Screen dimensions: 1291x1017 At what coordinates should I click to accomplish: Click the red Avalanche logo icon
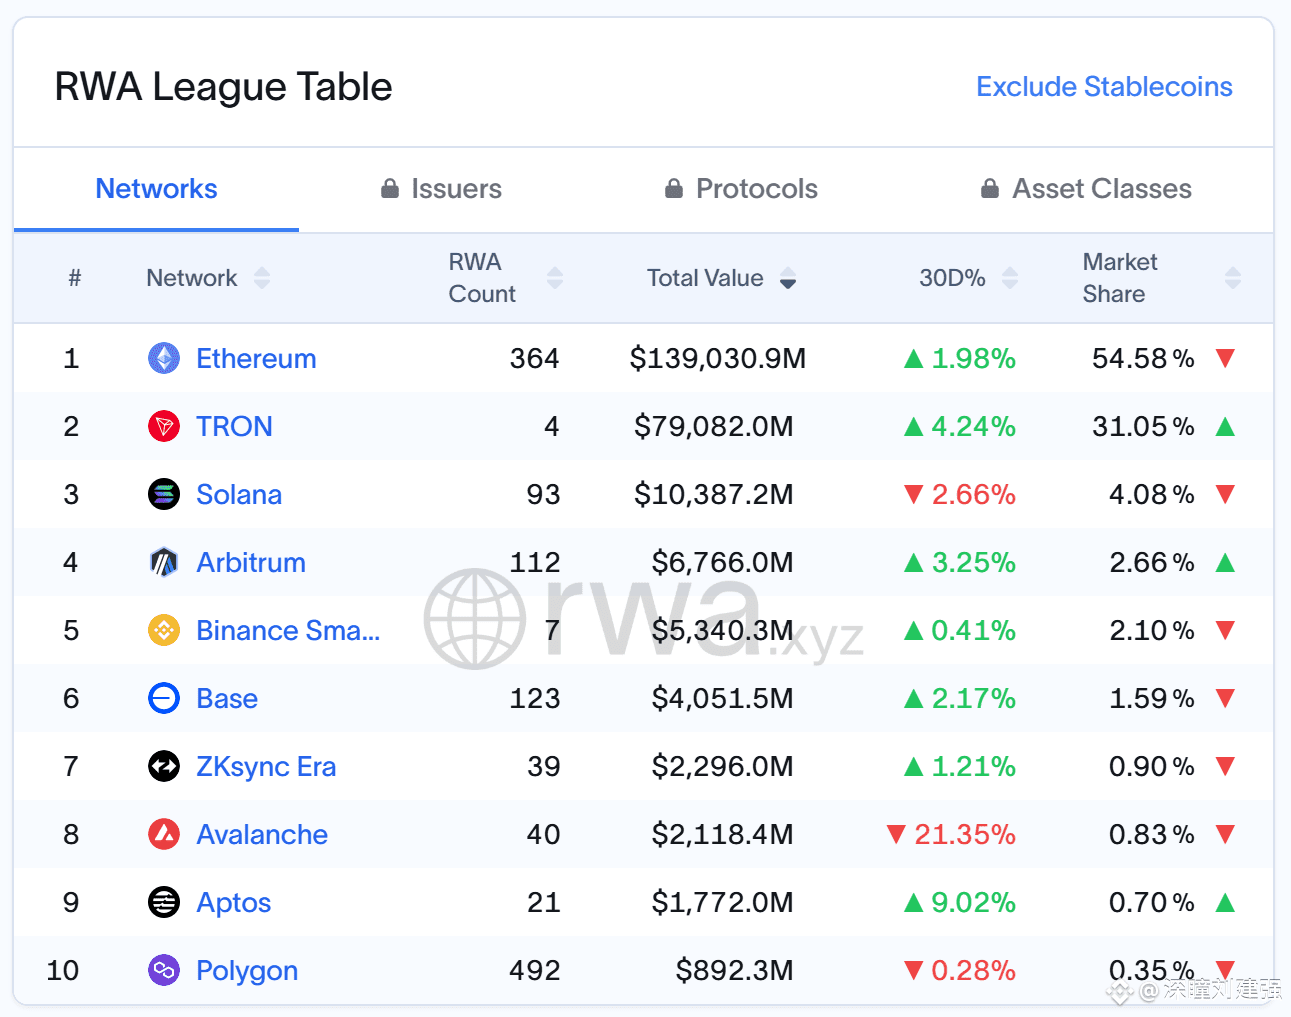click(x=164, y=834)
